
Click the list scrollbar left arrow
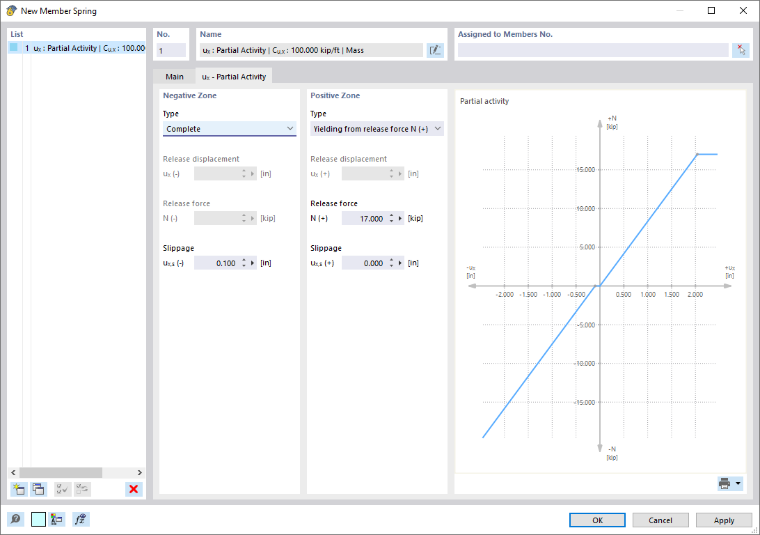click(x=14, y=472)
